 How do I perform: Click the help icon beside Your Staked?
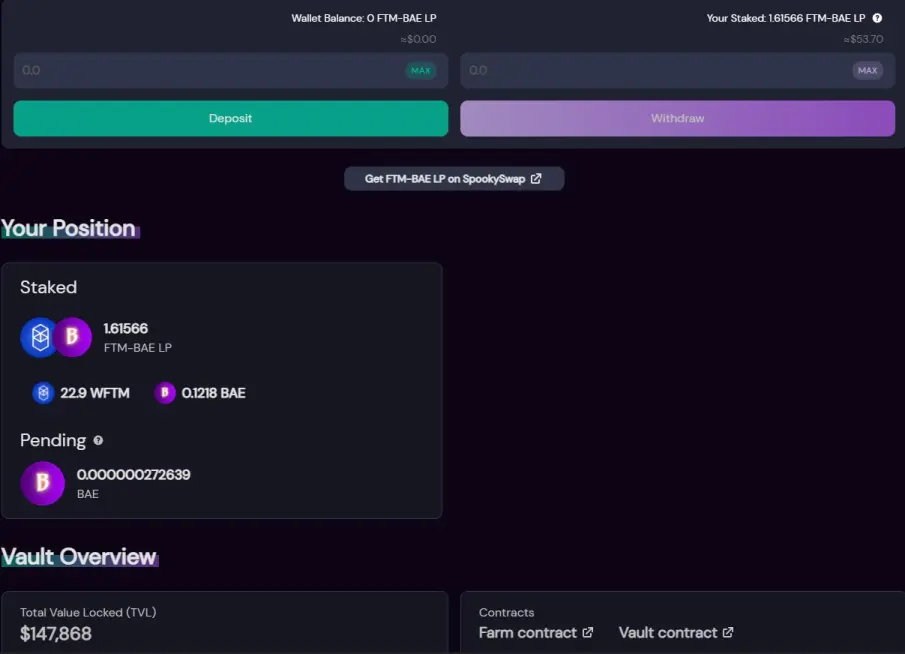877,18
